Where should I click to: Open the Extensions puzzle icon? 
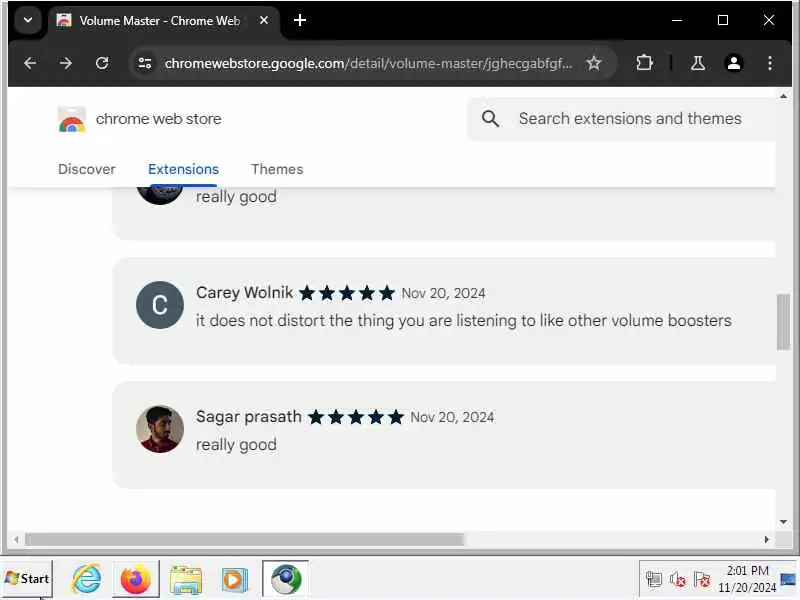[644, 63]
